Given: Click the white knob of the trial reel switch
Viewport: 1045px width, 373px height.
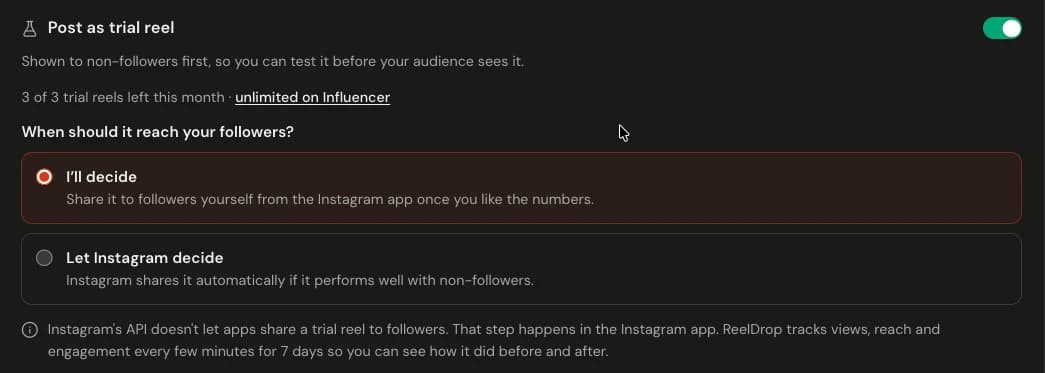Looking at the screenshot, I should 1011,28.
